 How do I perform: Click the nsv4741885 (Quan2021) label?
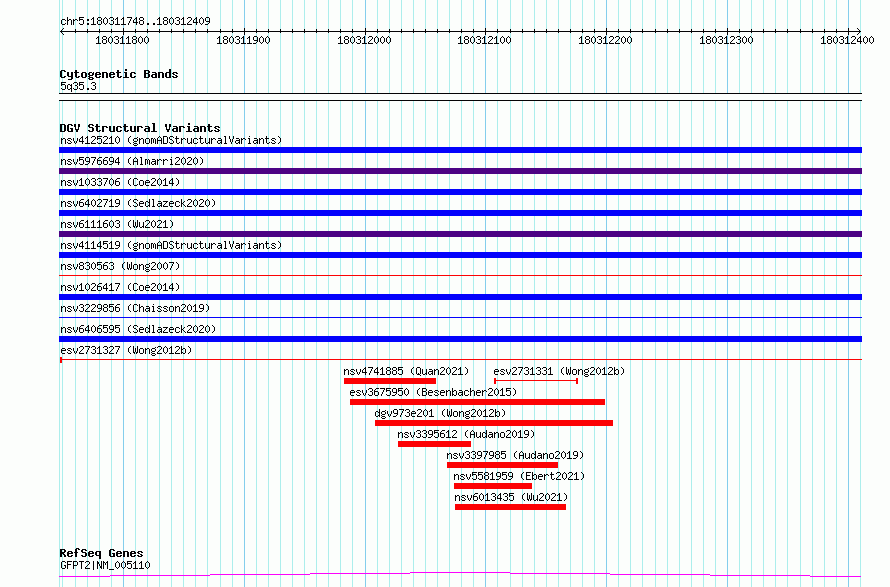406,371
